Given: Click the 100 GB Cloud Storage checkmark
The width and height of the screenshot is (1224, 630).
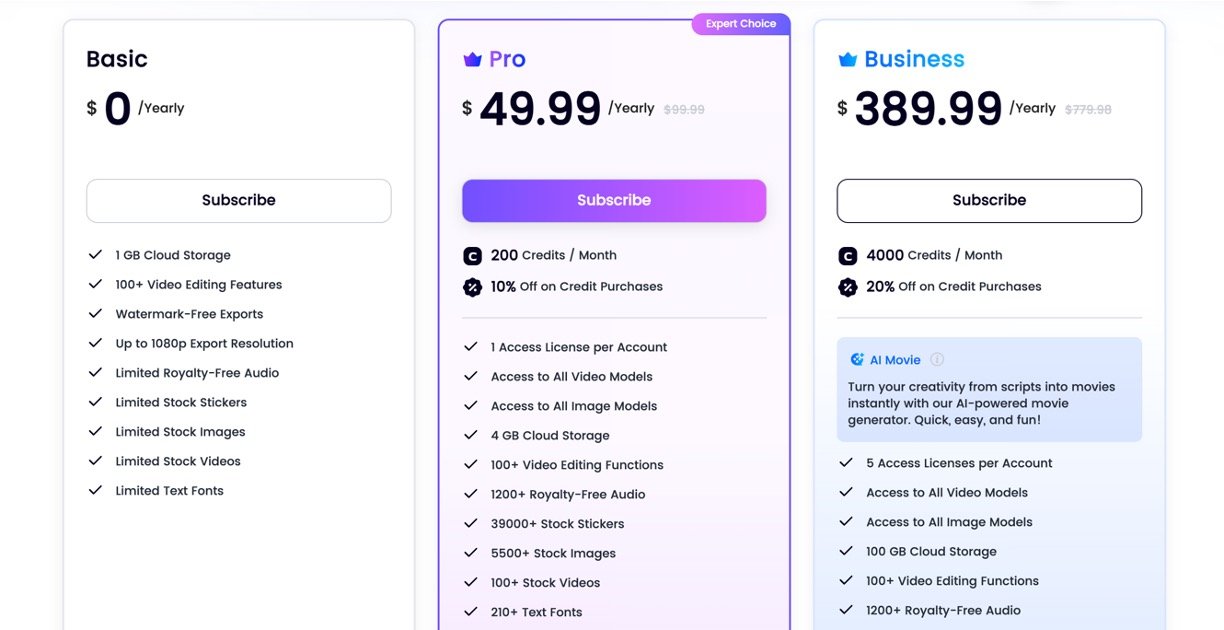Looking at the screenshot, I should point(846,552).
